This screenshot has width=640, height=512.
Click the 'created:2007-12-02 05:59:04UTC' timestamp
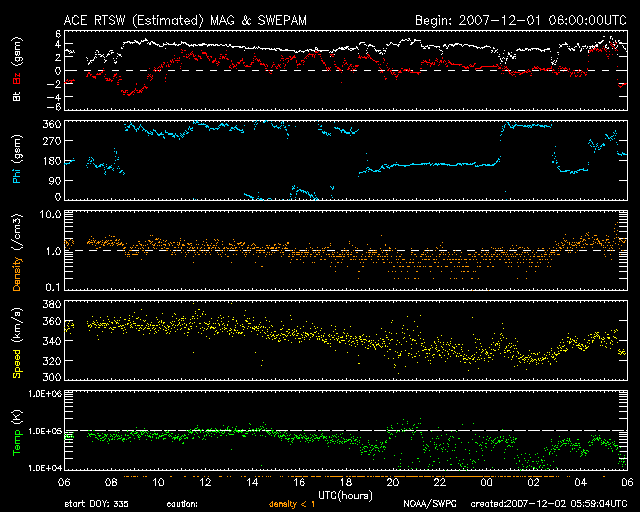point(549,504)
